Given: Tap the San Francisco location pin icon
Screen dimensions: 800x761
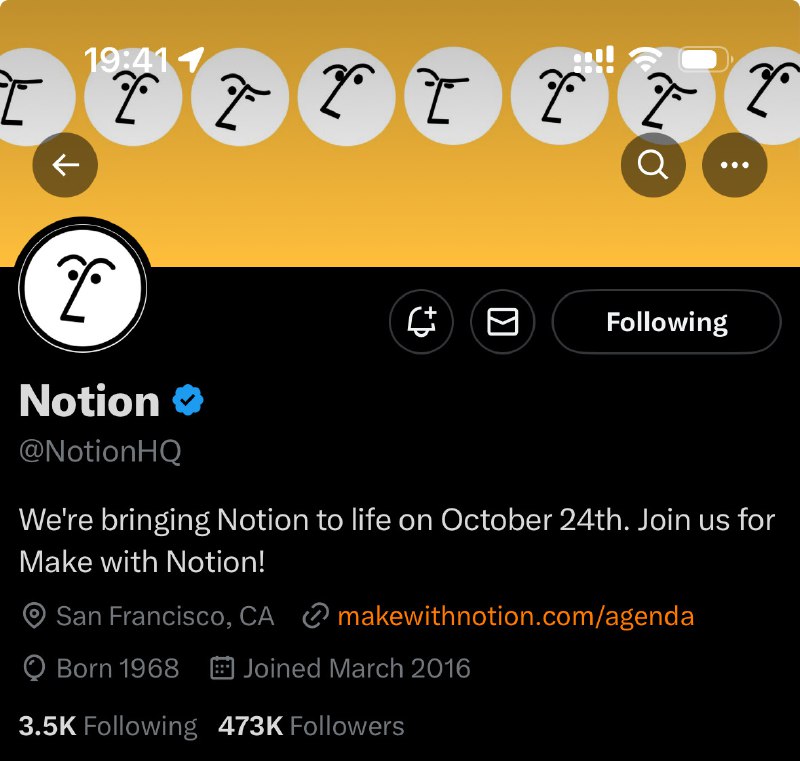Looking at the screenshot, I should [x=34, y=616].
